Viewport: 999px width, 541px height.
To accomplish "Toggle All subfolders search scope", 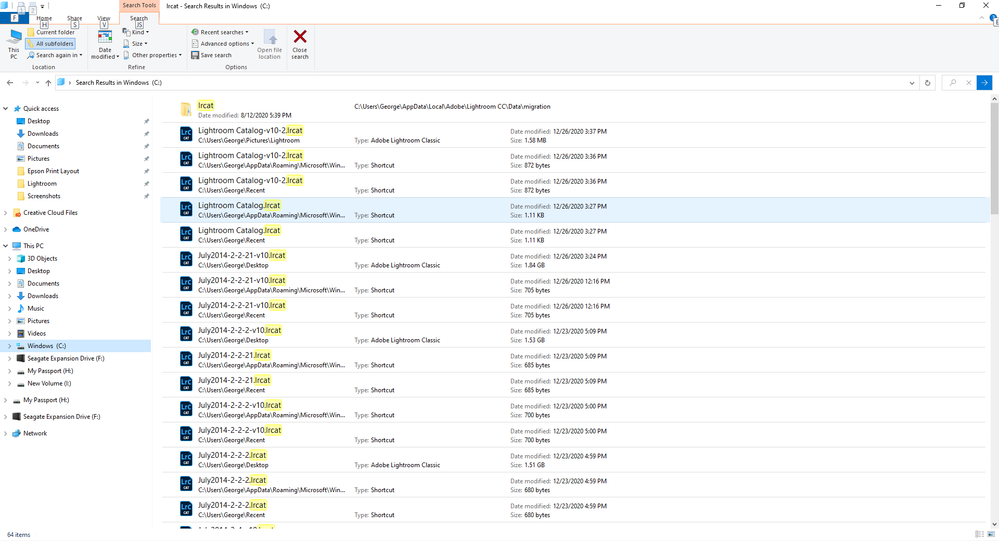I will (x=50, y=43).
